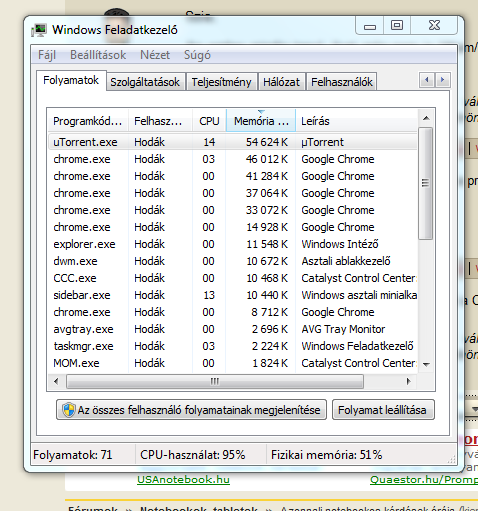Select the chrome.exe row using 8 712 K
Screen dimensions: 478x511
[x=232, y=312]
